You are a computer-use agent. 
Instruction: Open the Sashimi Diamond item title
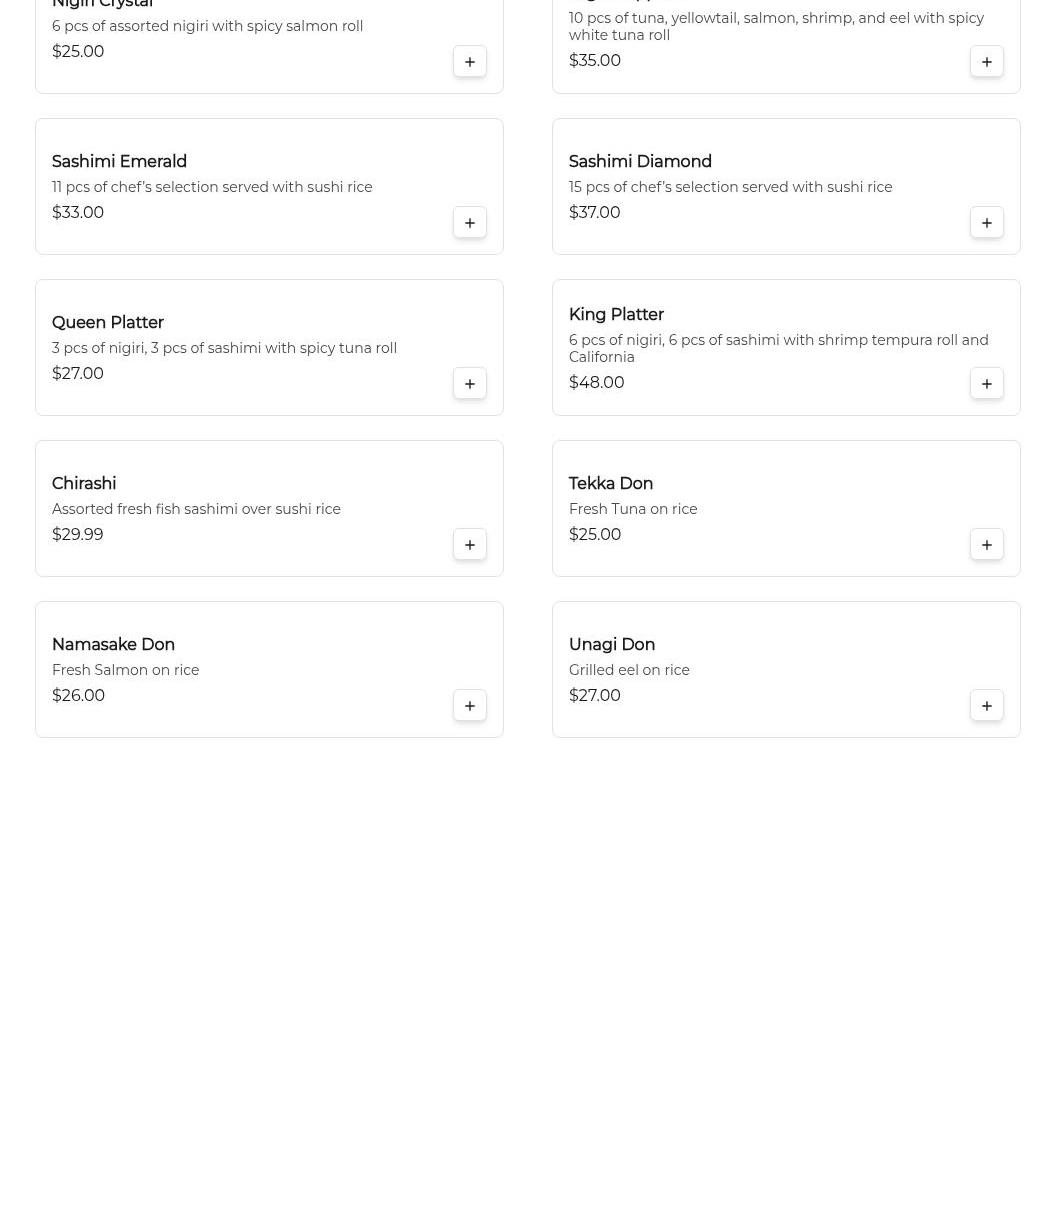640,162
